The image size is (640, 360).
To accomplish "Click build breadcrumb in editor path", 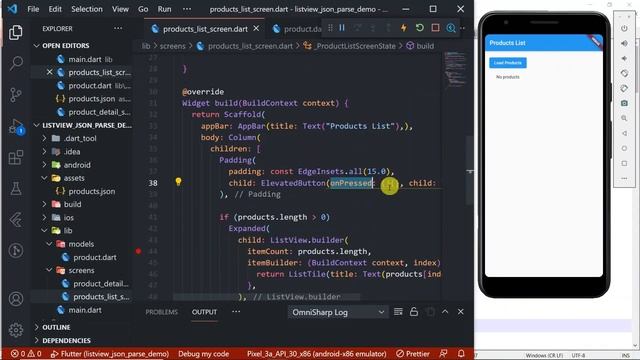I will (420, 46).
